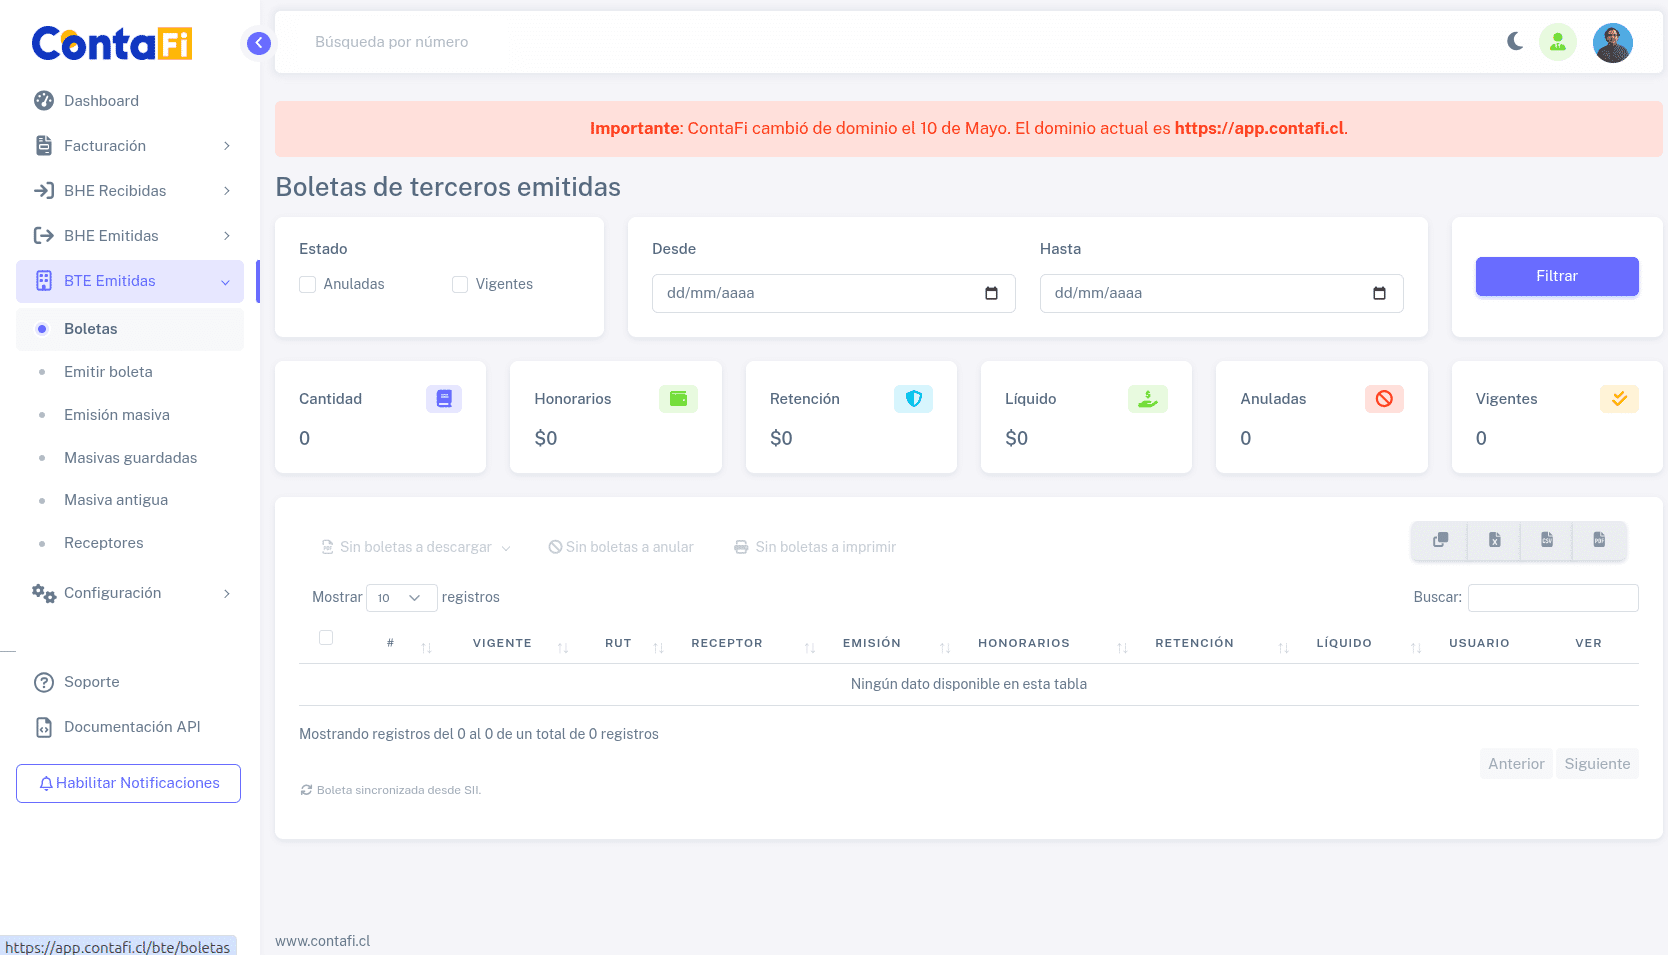Expand the Facturación sidebar menu
This screenshot has width=1668, height=955.
pos(132,146)
